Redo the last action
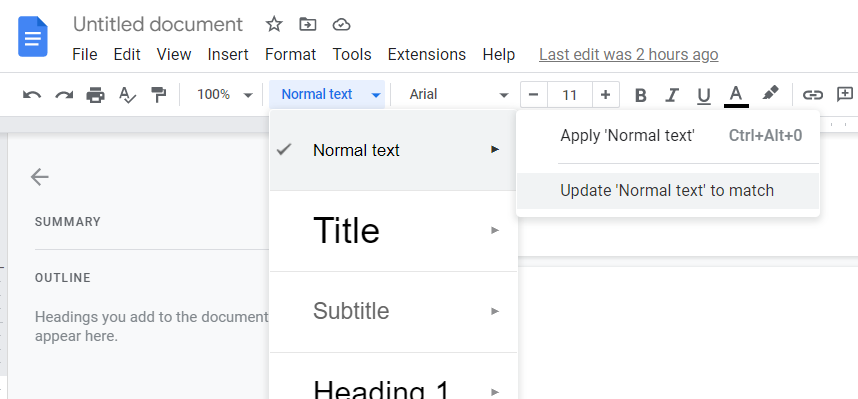This screenshot has width=858, height=399. tap(64, 95)
